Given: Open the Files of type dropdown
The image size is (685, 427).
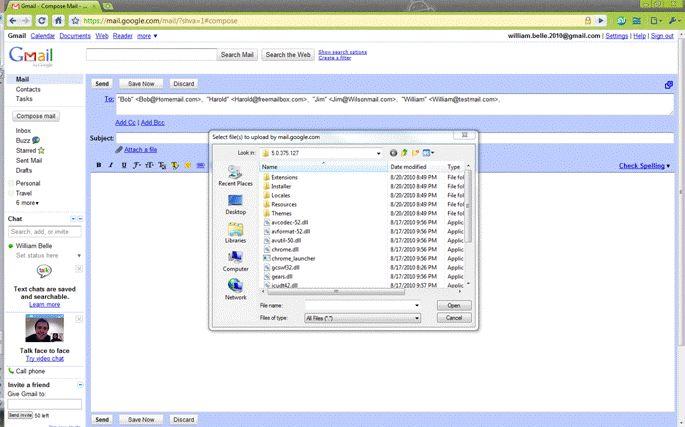Looking at the screenshot, I should pos(415,317).
